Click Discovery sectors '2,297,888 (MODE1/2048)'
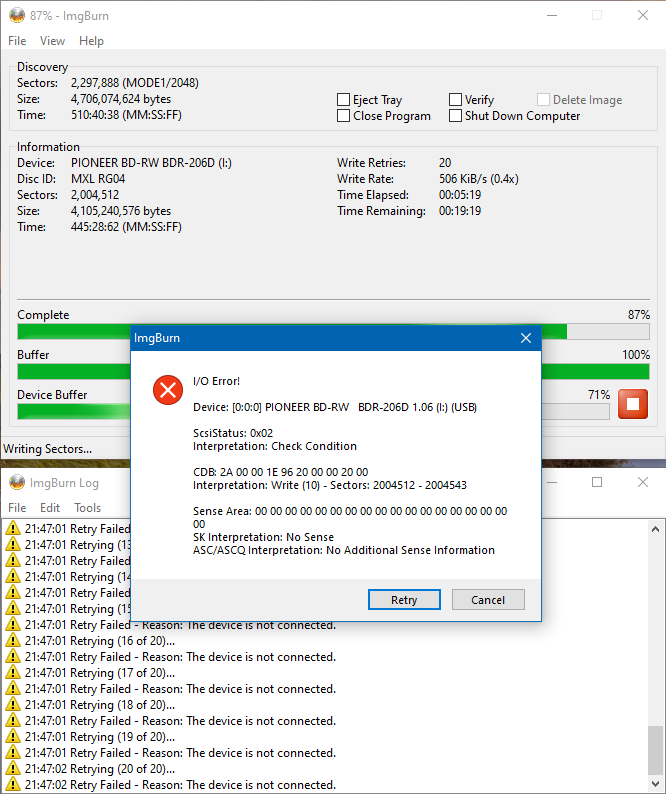Screen dimensions: 666x794 coord(135,83)
